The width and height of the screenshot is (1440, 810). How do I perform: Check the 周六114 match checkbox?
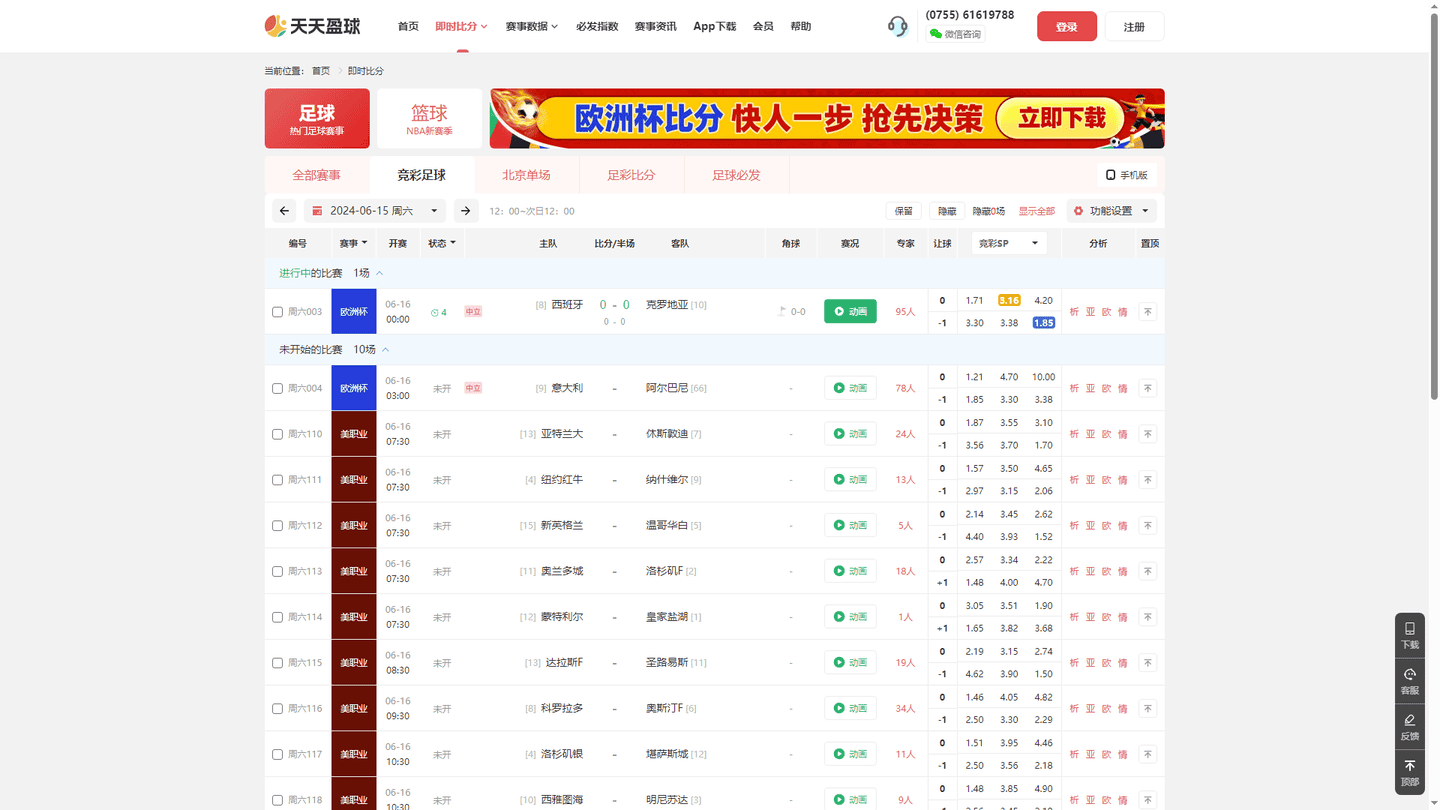278,617
